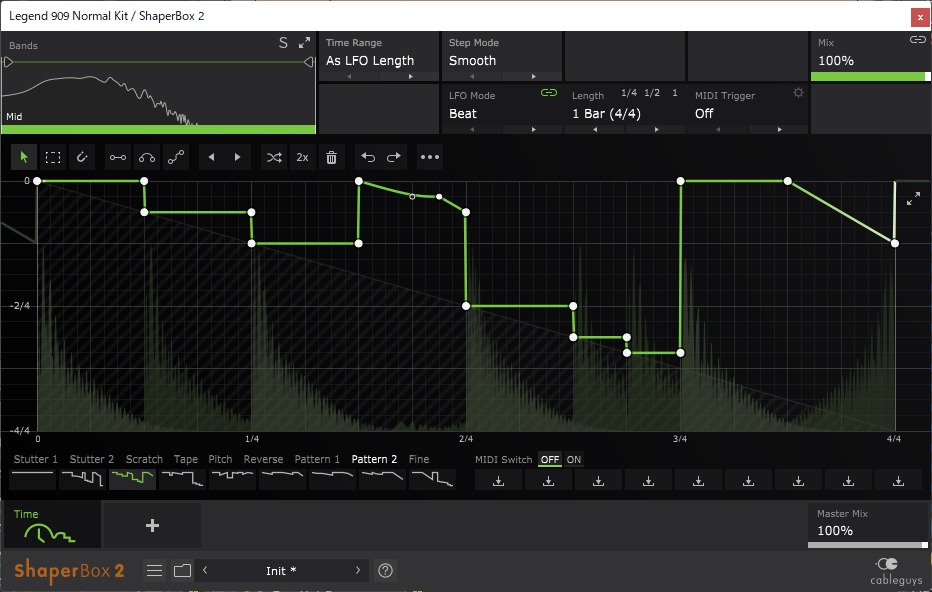Add a new shaper with plus button

[152, 525]
